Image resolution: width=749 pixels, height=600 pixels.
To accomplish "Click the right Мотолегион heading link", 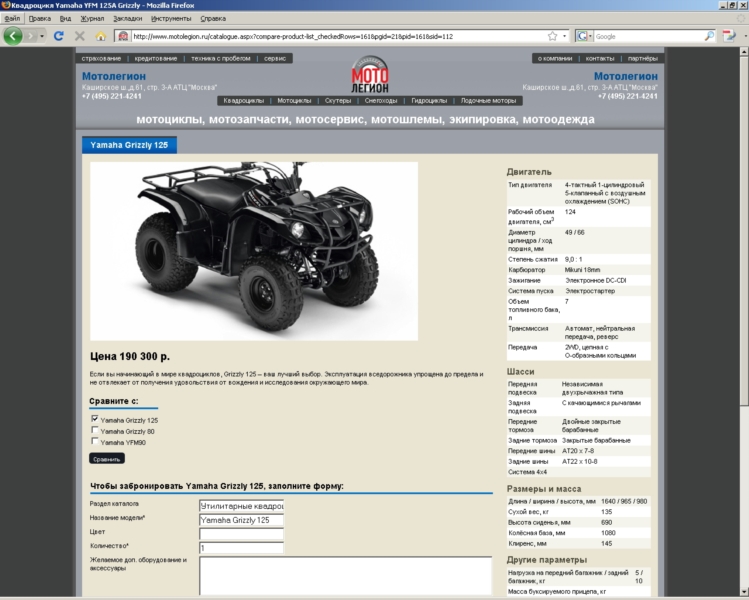I will pyautogui.click(x=626, y=76).
